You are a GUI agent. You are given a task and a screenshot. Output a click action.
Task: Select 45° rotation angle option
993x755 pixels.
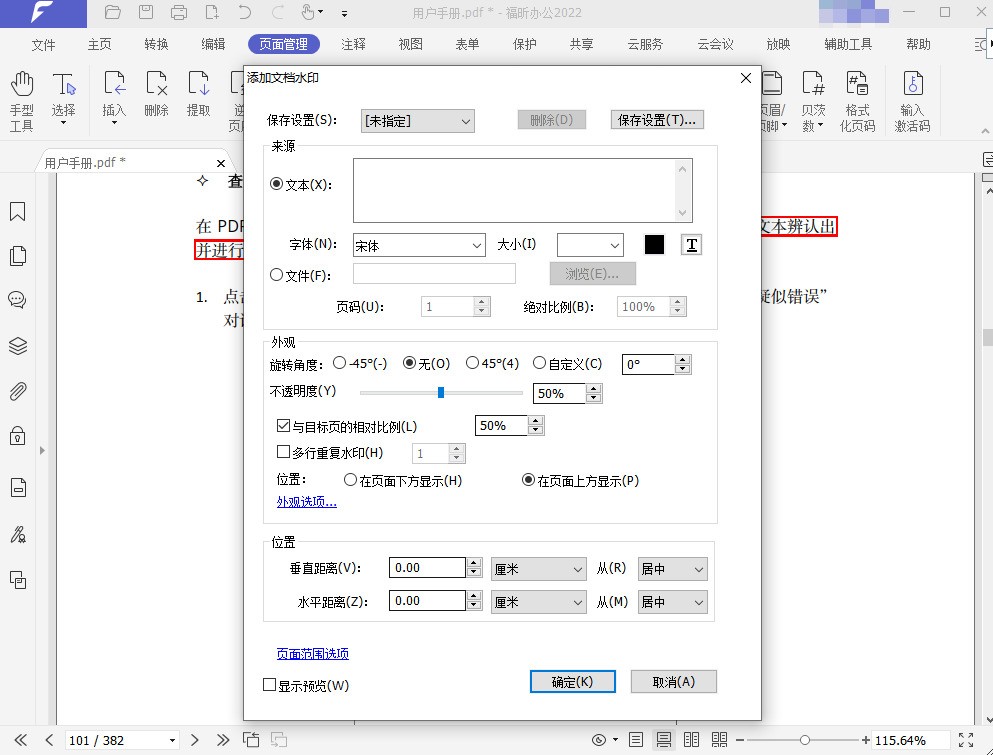click(472, 363)
